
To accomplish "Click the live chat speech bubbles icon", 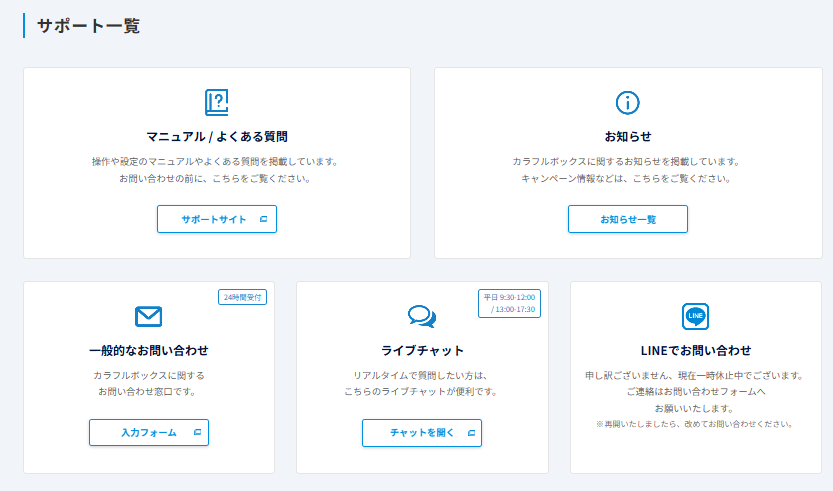I will [x=422, y=317].
